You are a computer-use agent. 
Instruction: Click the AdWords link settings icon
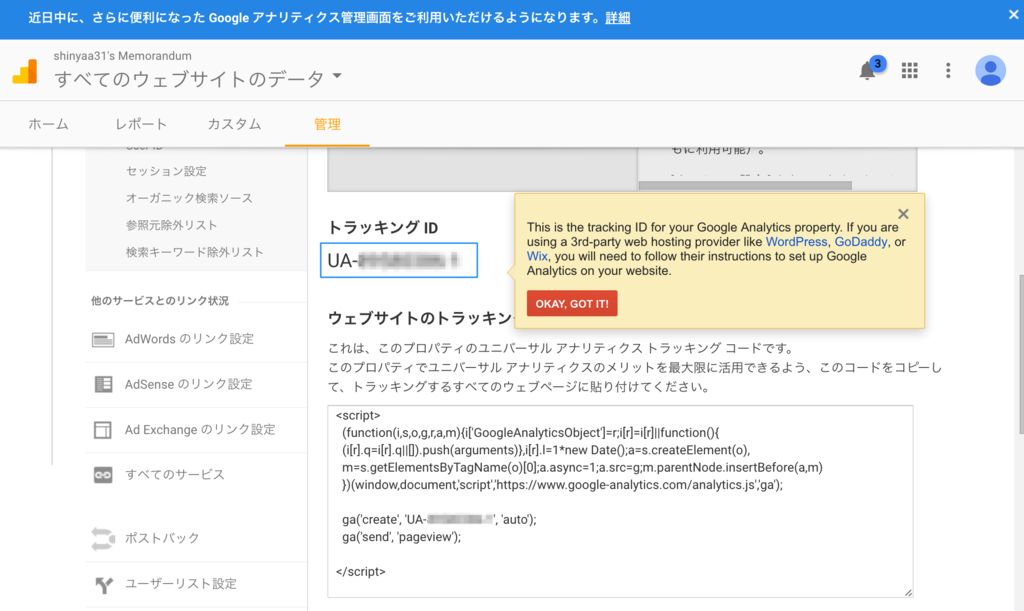click(x=103, y=339)
